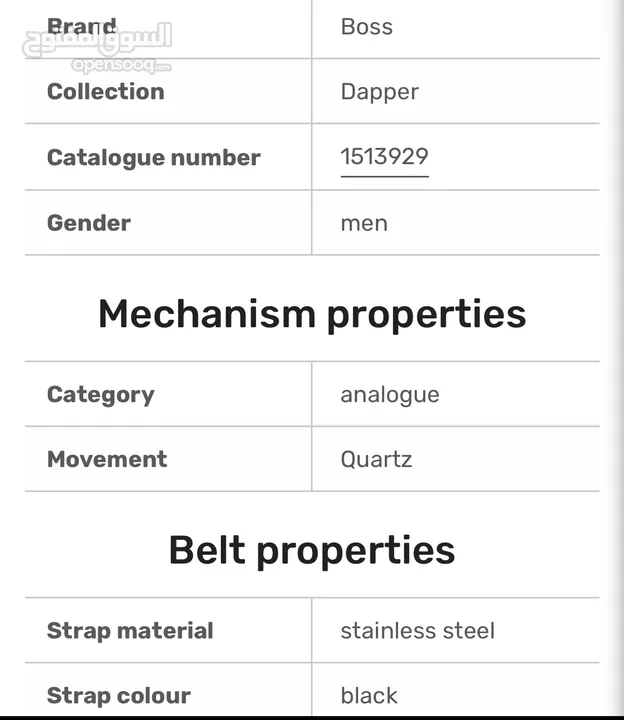This screenshot has height=720, width=624.
Task: Select the Dapper collection value
Action: click(379, 92)
